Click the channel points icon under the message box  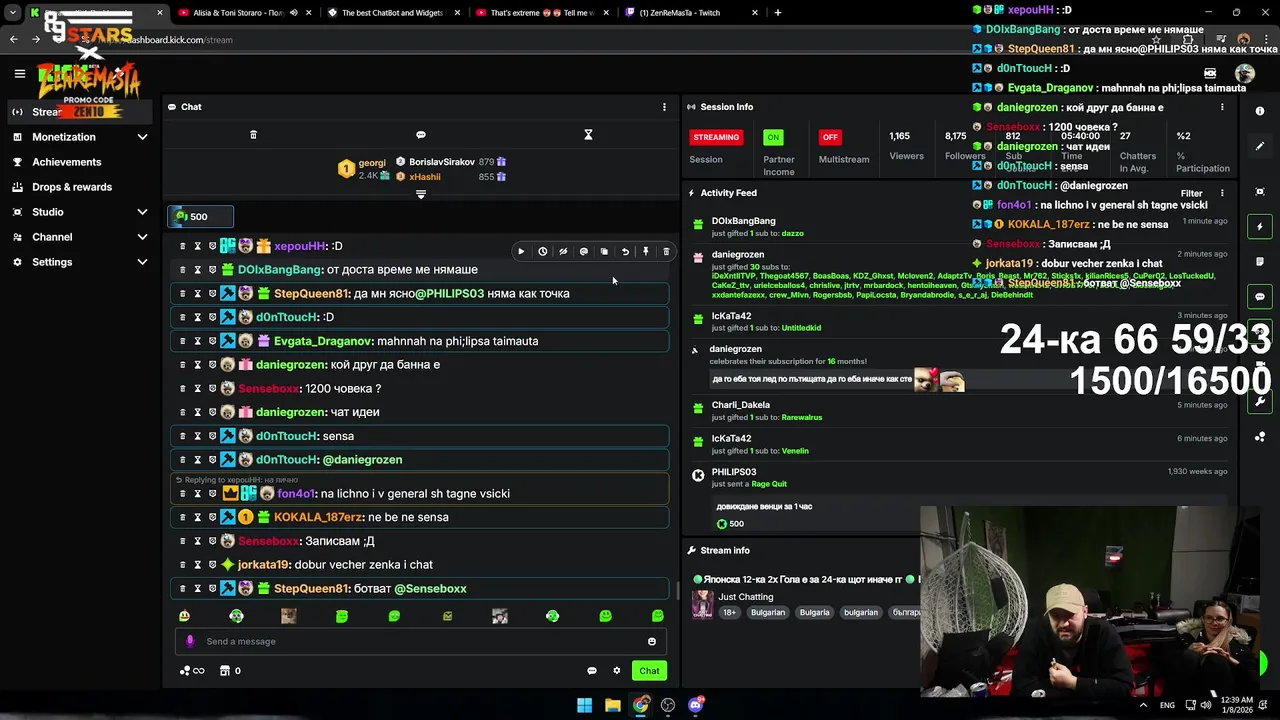tap(192, 671)
